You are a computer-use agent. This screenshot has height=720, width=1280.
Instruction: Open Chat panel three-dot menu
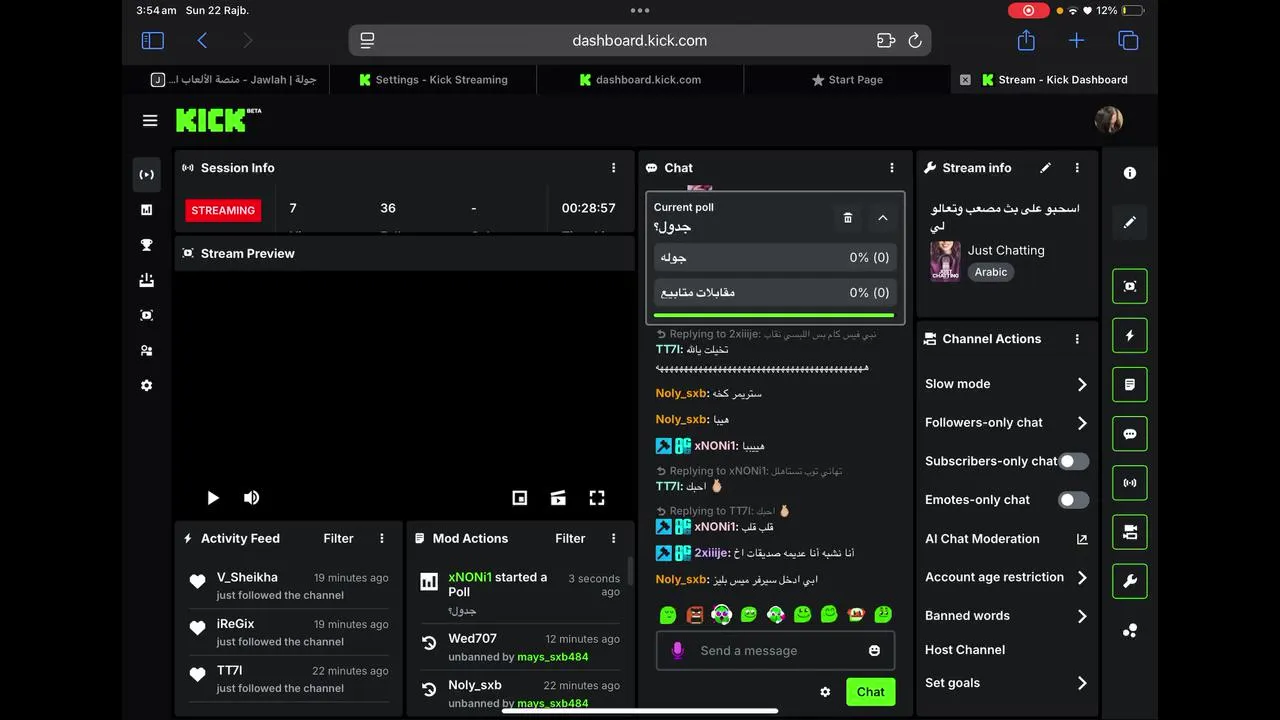click(892, 168)
